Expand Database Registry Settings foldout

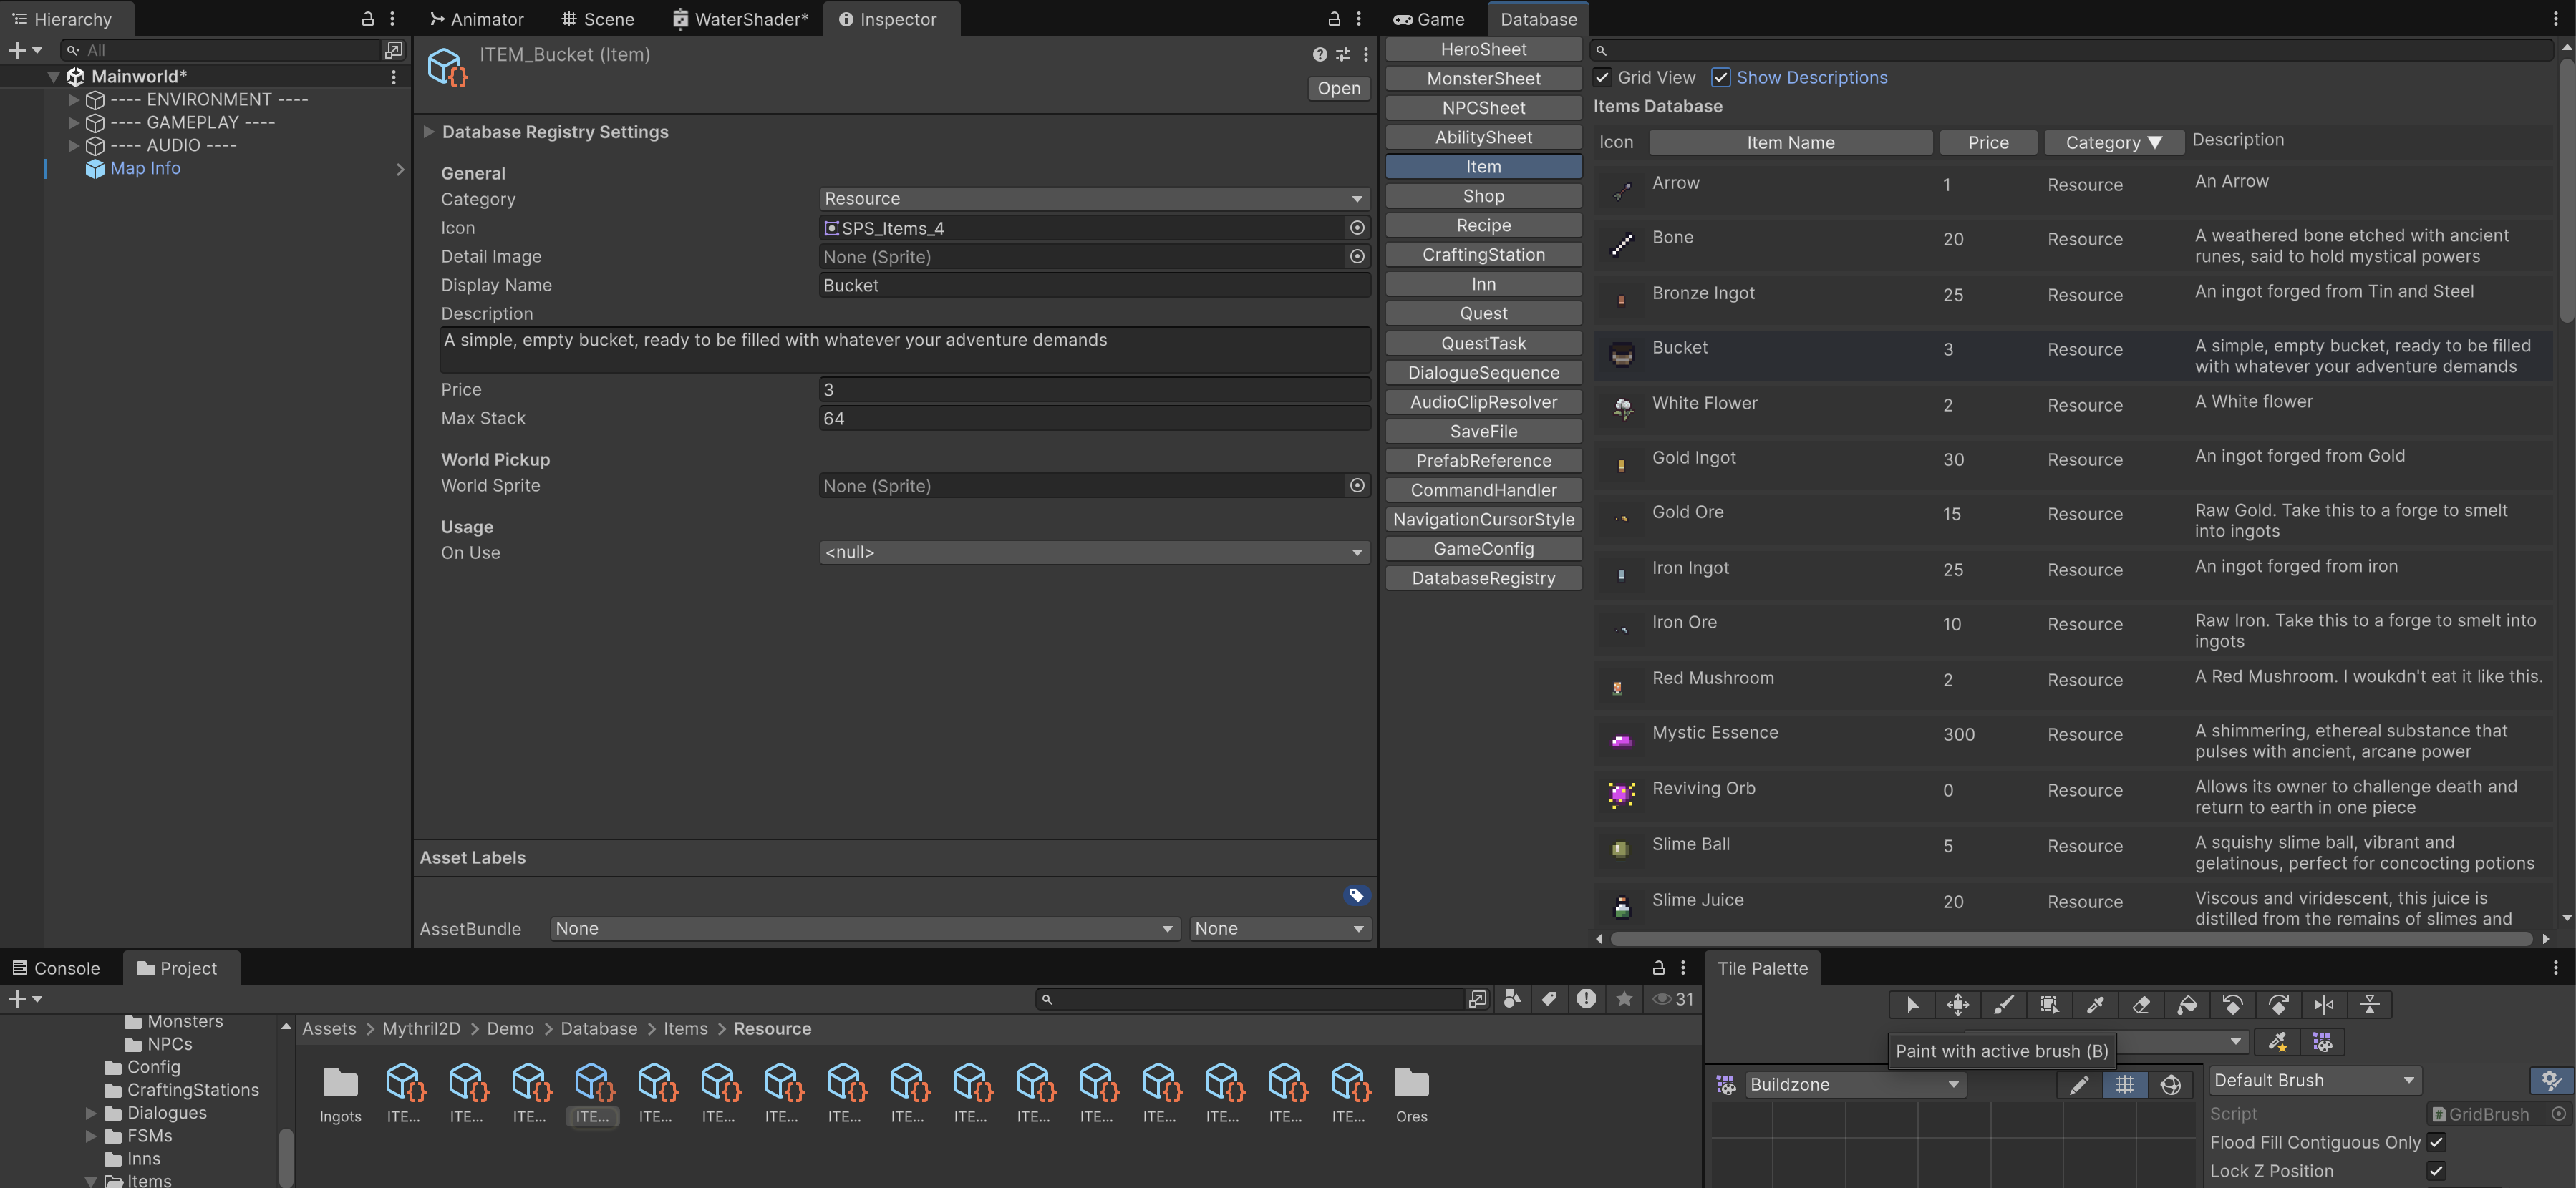(x=429, y=132)
